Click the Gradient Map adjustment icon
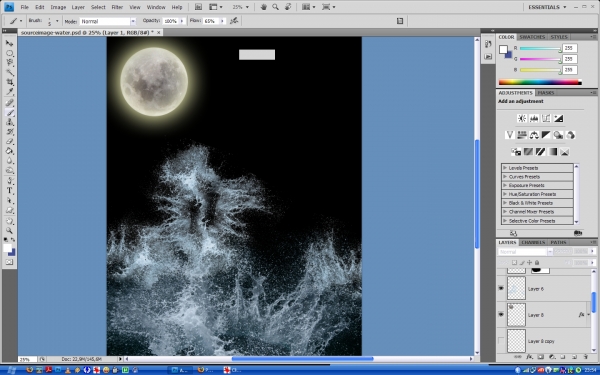This screenshot has width=600, height=375. [552, 152]
